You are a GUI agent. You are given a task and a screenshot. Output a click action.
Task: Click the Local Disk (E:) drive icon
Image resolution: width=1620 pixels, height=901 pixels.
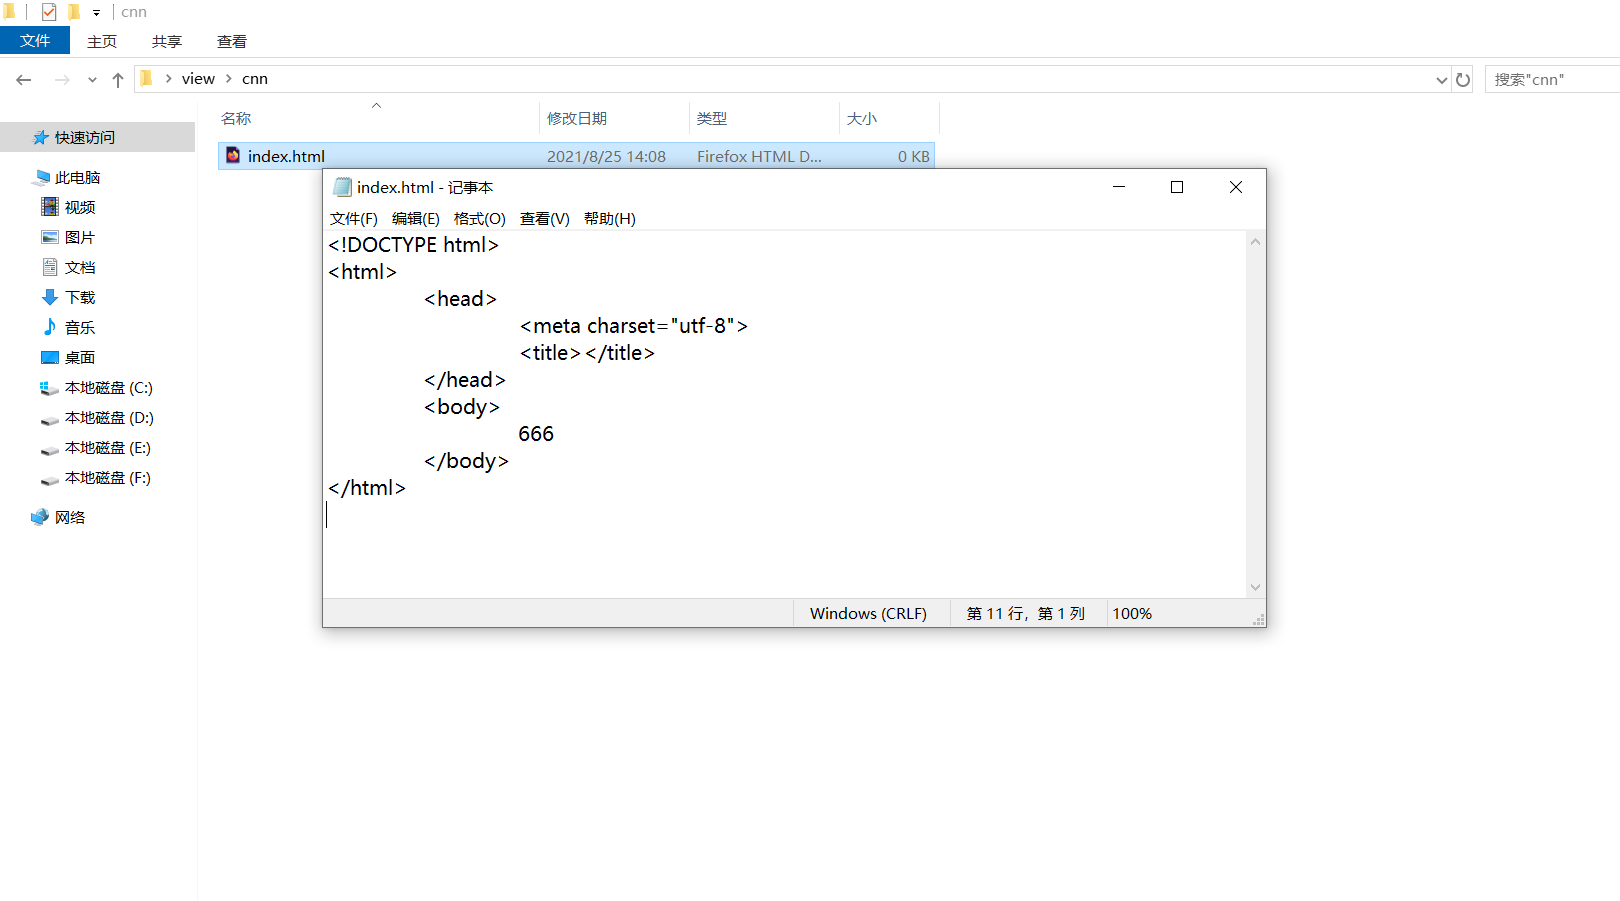tap(50, 449)
